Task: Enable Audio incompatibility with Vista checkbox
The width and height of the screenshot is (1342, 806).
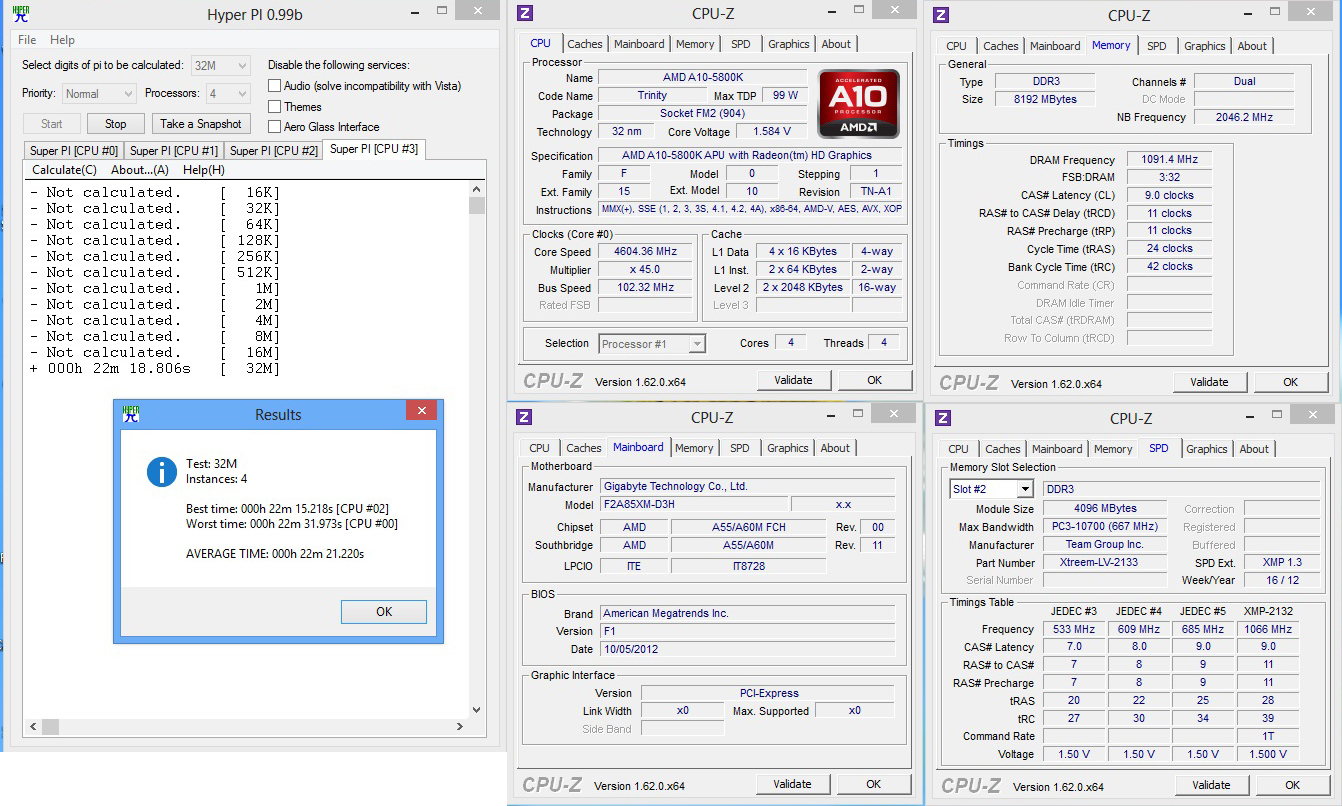Action: tap(274, 86)
